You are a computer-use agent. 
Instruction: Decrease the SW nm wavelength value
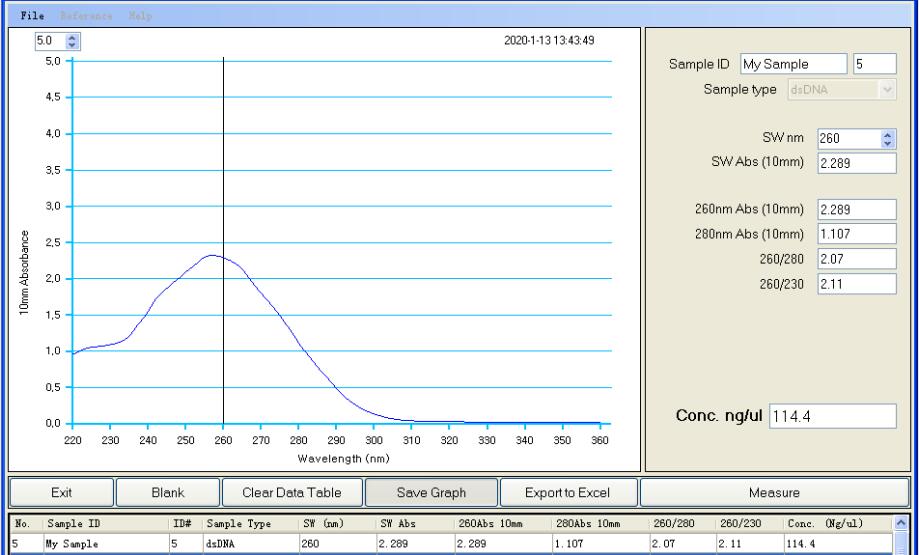(x=887, y=143)
